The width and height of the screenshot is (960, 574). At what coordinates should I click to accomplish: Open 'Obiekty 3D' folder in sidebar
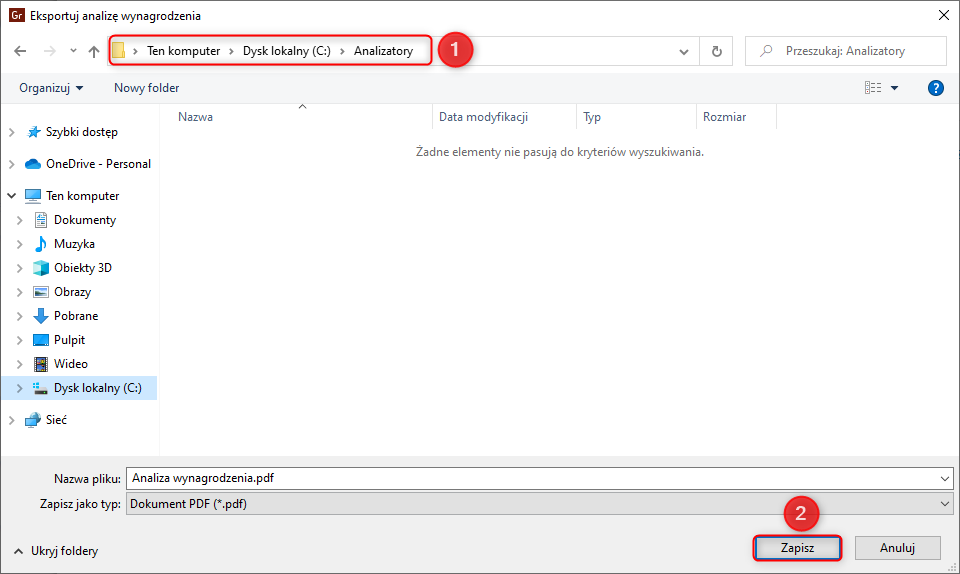click(83, 267)
